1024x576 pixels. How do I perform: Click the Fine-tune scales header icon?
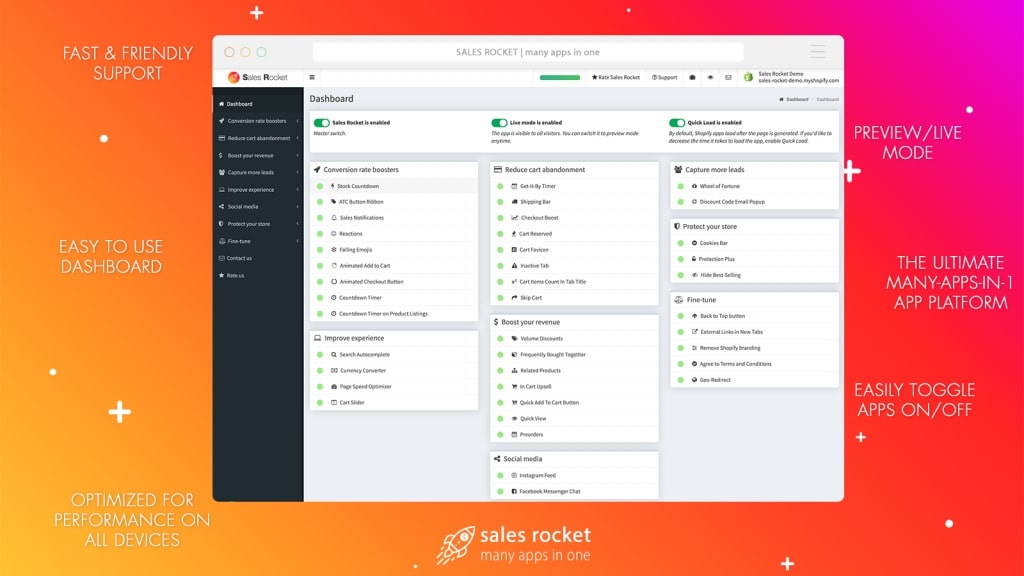(x=679, y=300)
